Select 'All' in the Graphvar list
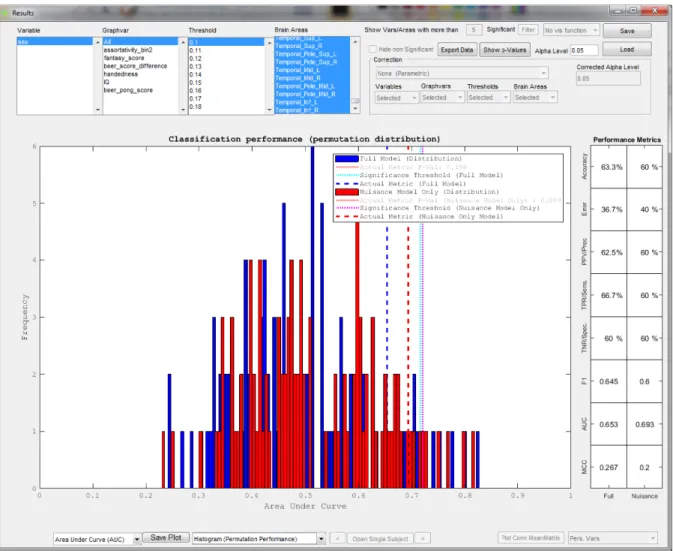The image size is (673, 551). pyautogui.click(x=140, y=42)
